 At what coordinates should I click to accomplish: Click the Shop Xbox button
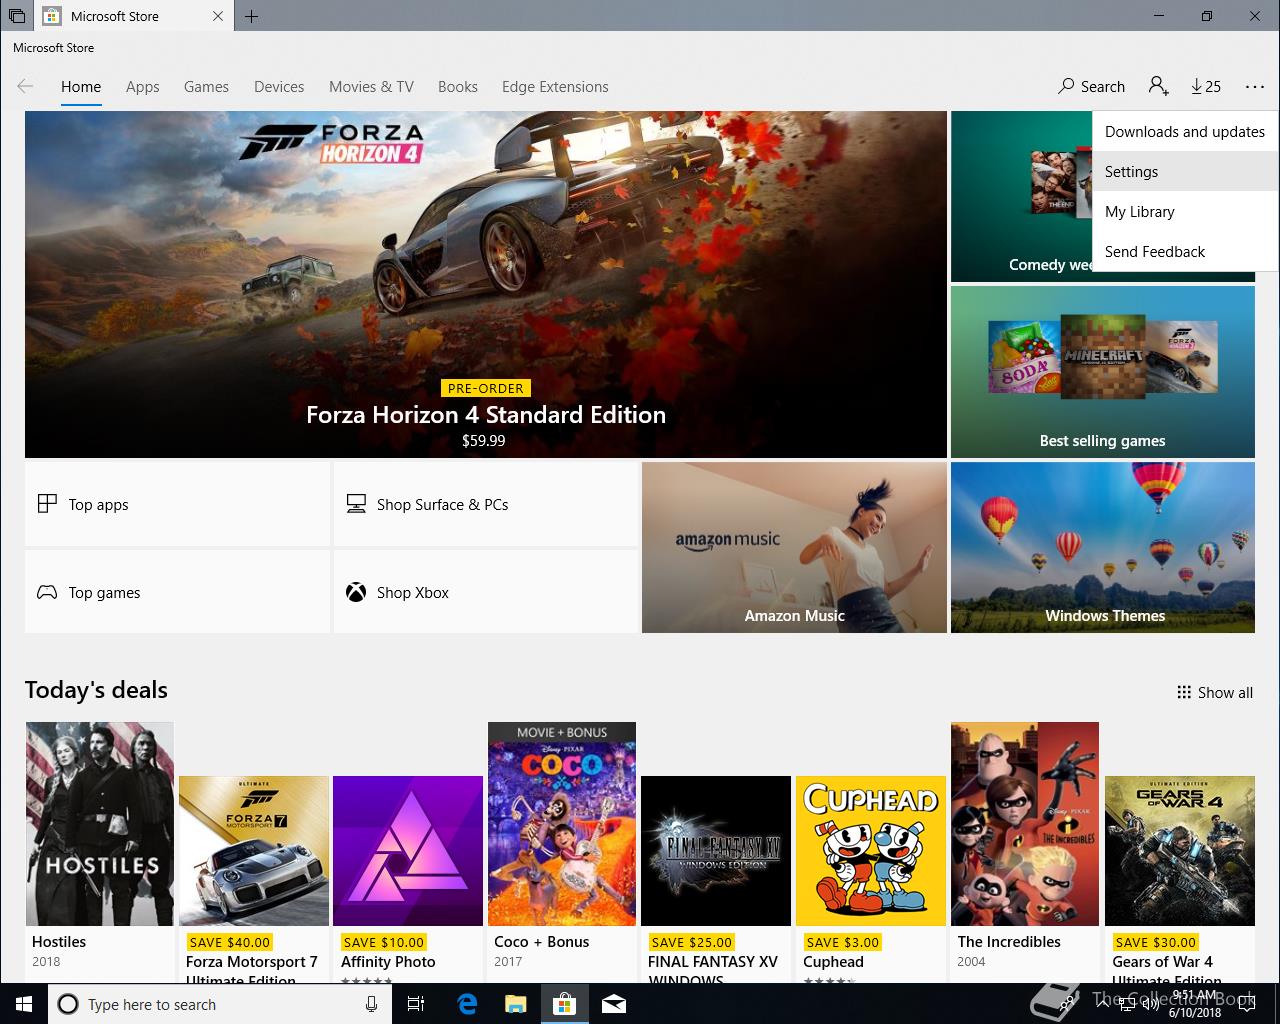[485, 592]
